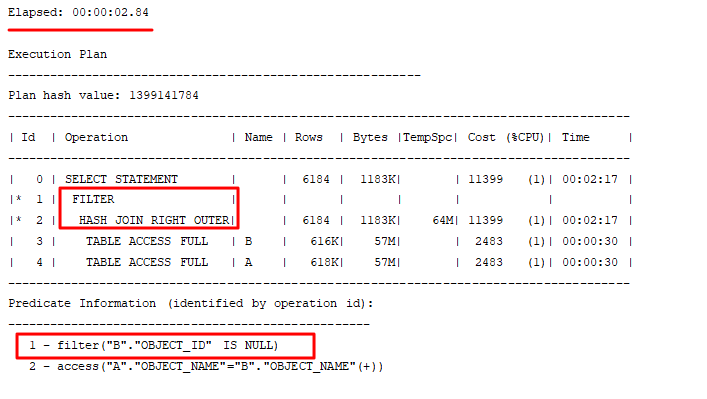Click time 00:00:30 in table B row
This screenshot has height=399, width=707.
click(x=590, y=241)
